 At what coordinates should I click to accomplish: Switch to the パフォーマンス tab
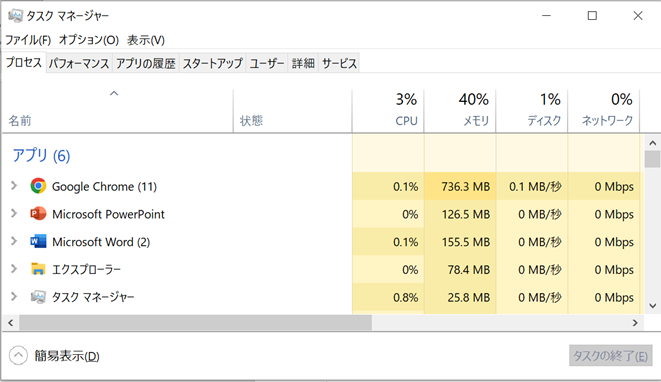[x=79, y=63]
